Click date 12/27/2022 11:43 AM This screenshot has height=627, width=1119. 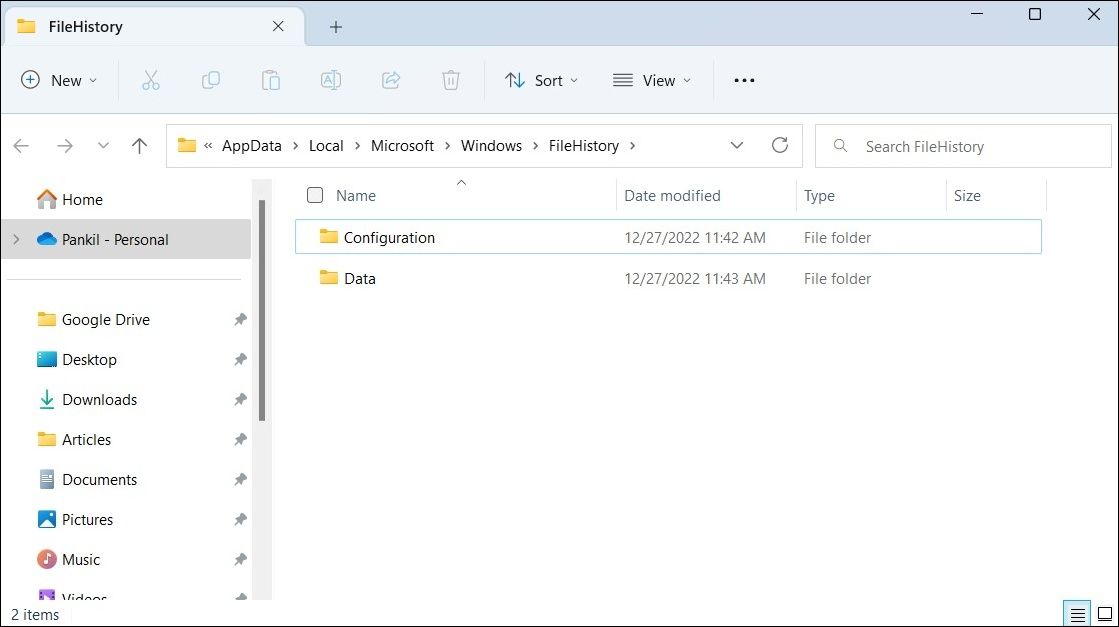coord(694,279)
